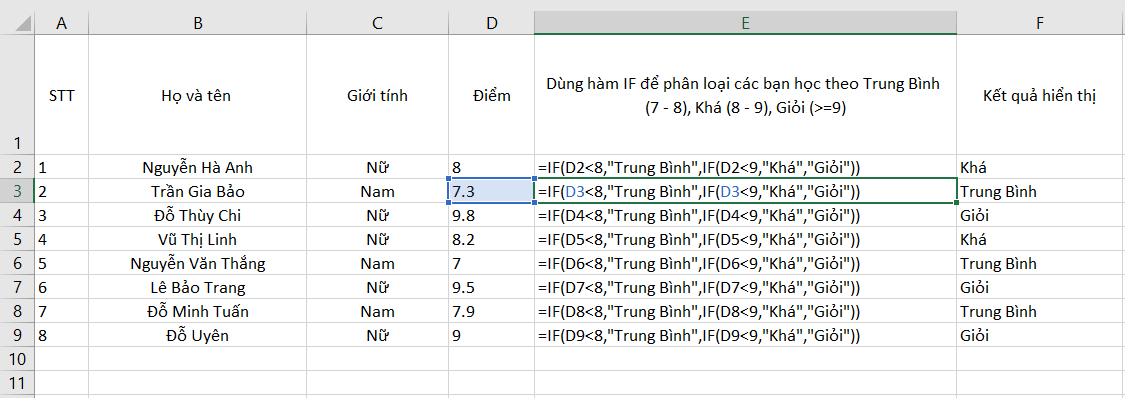Click result cell for Đỗ Thùy Chi
Screen dimensions: 1125x398
click(x=1040, y=215)
